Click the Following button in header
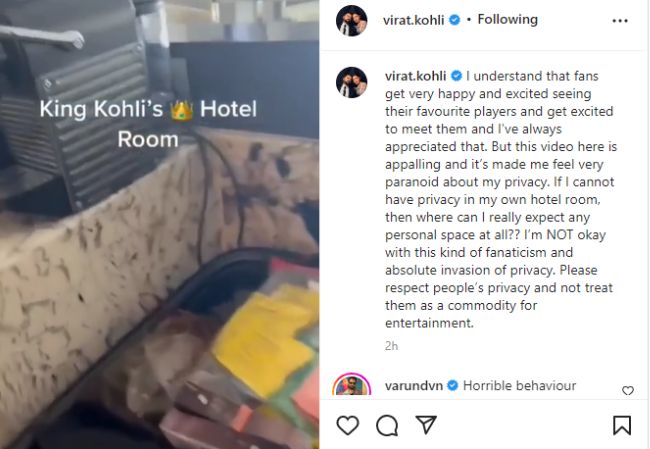The image size is (650, 449). pos(508,19)
